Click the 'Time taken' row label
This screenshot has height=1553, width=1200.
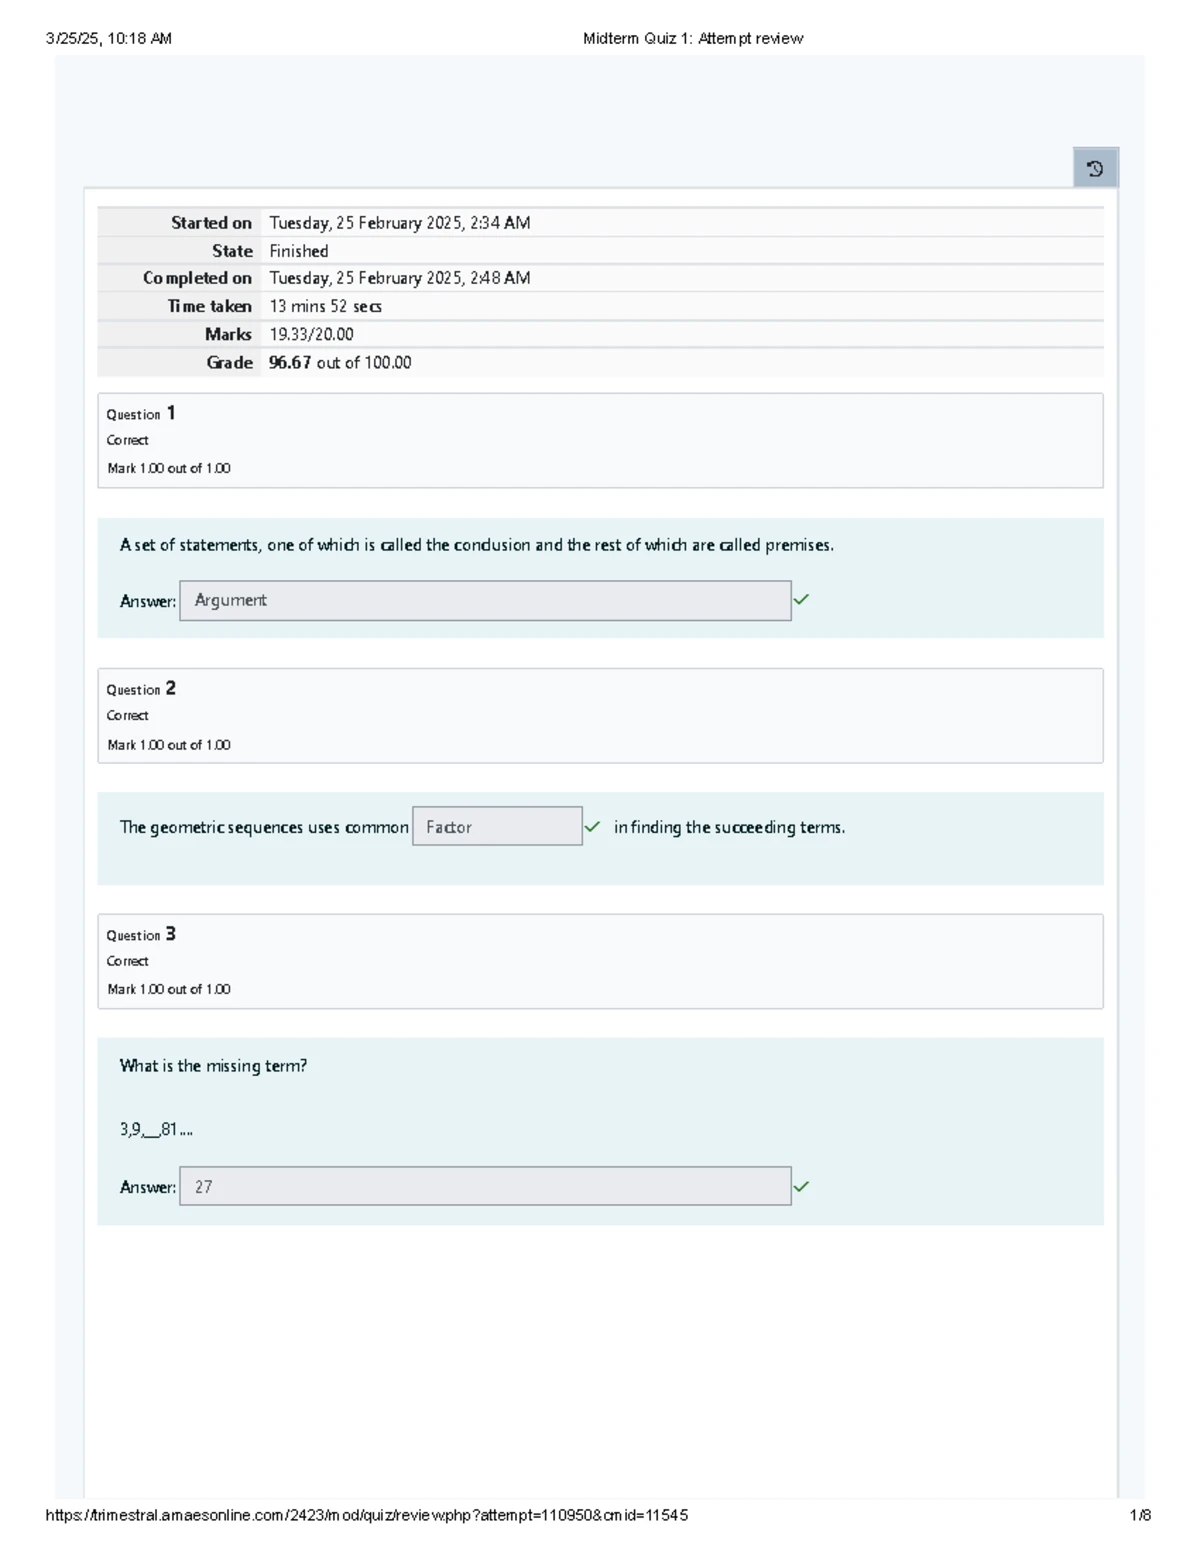point(210,307)
